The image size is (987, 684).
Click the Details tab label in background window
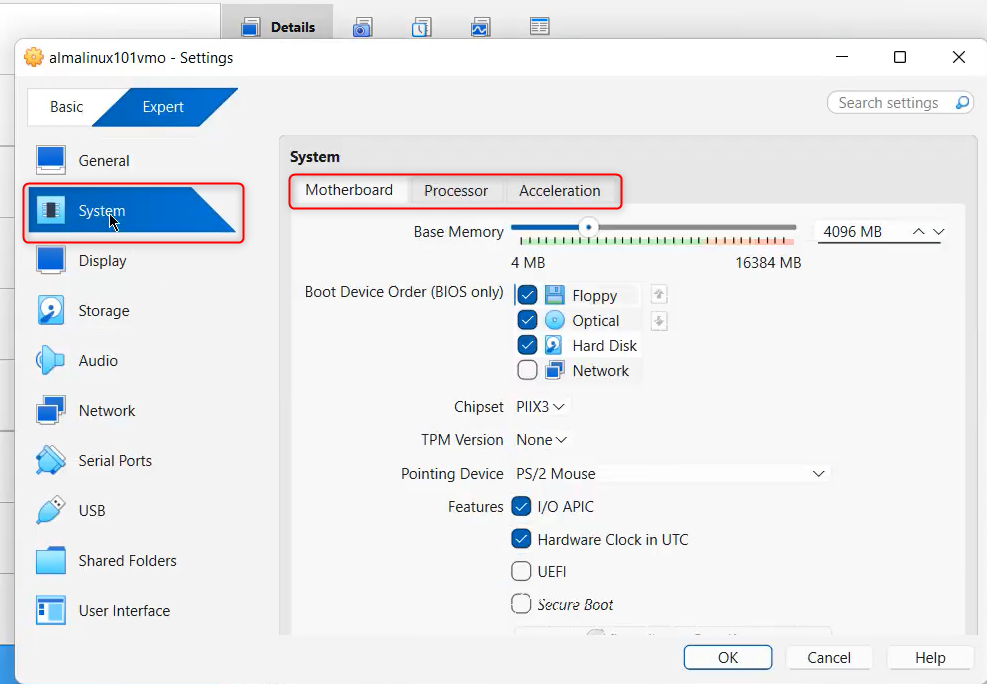click(x=293, y=27)
